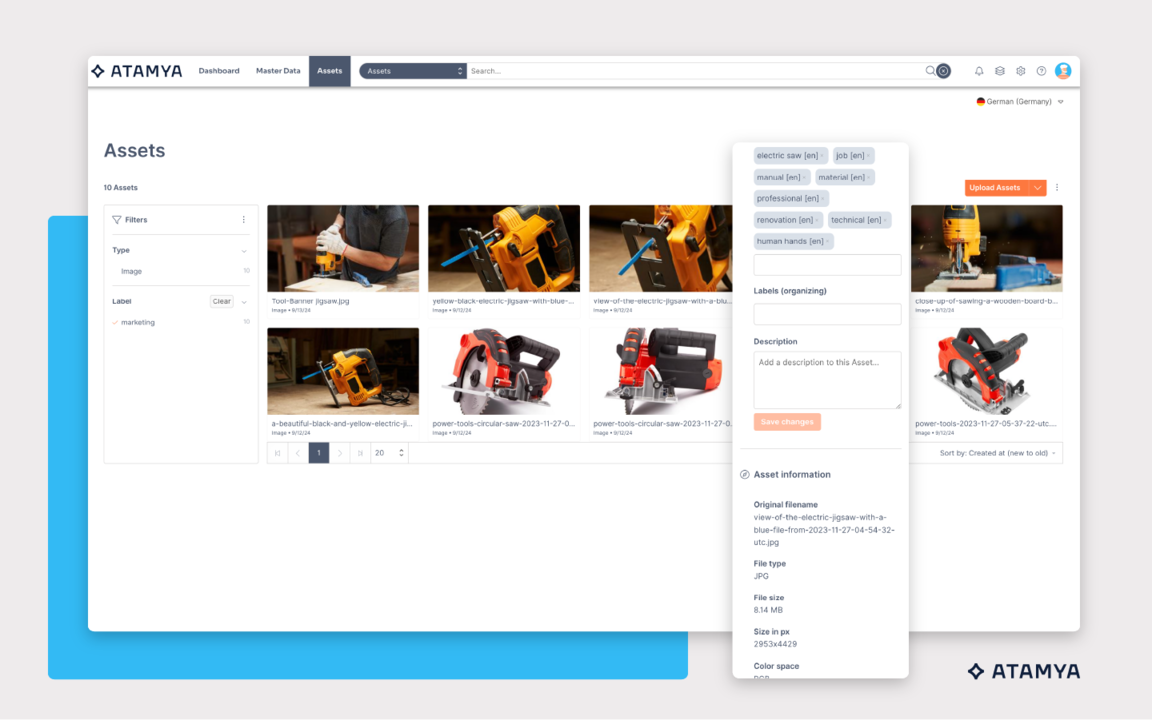Open the a-beautiful-black-and-yellow-electric-jigsaw thumbnail
Screen dimensions: 1152x720
343,371
